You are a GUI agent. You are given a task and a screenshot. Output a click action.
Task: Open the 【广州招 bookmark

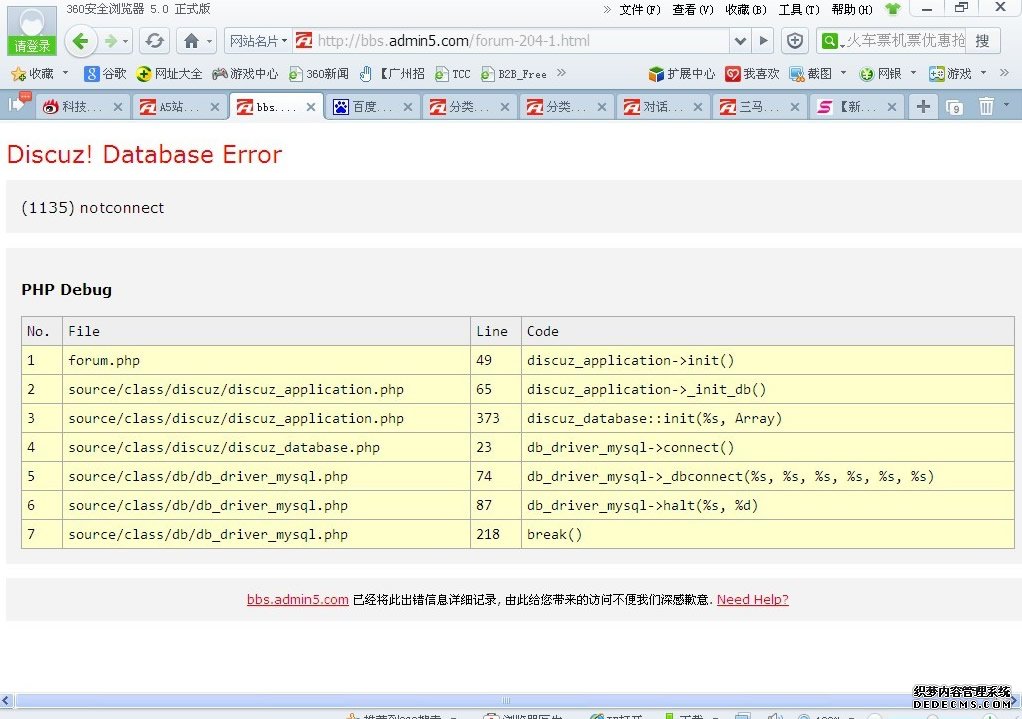tap(392, 74)
